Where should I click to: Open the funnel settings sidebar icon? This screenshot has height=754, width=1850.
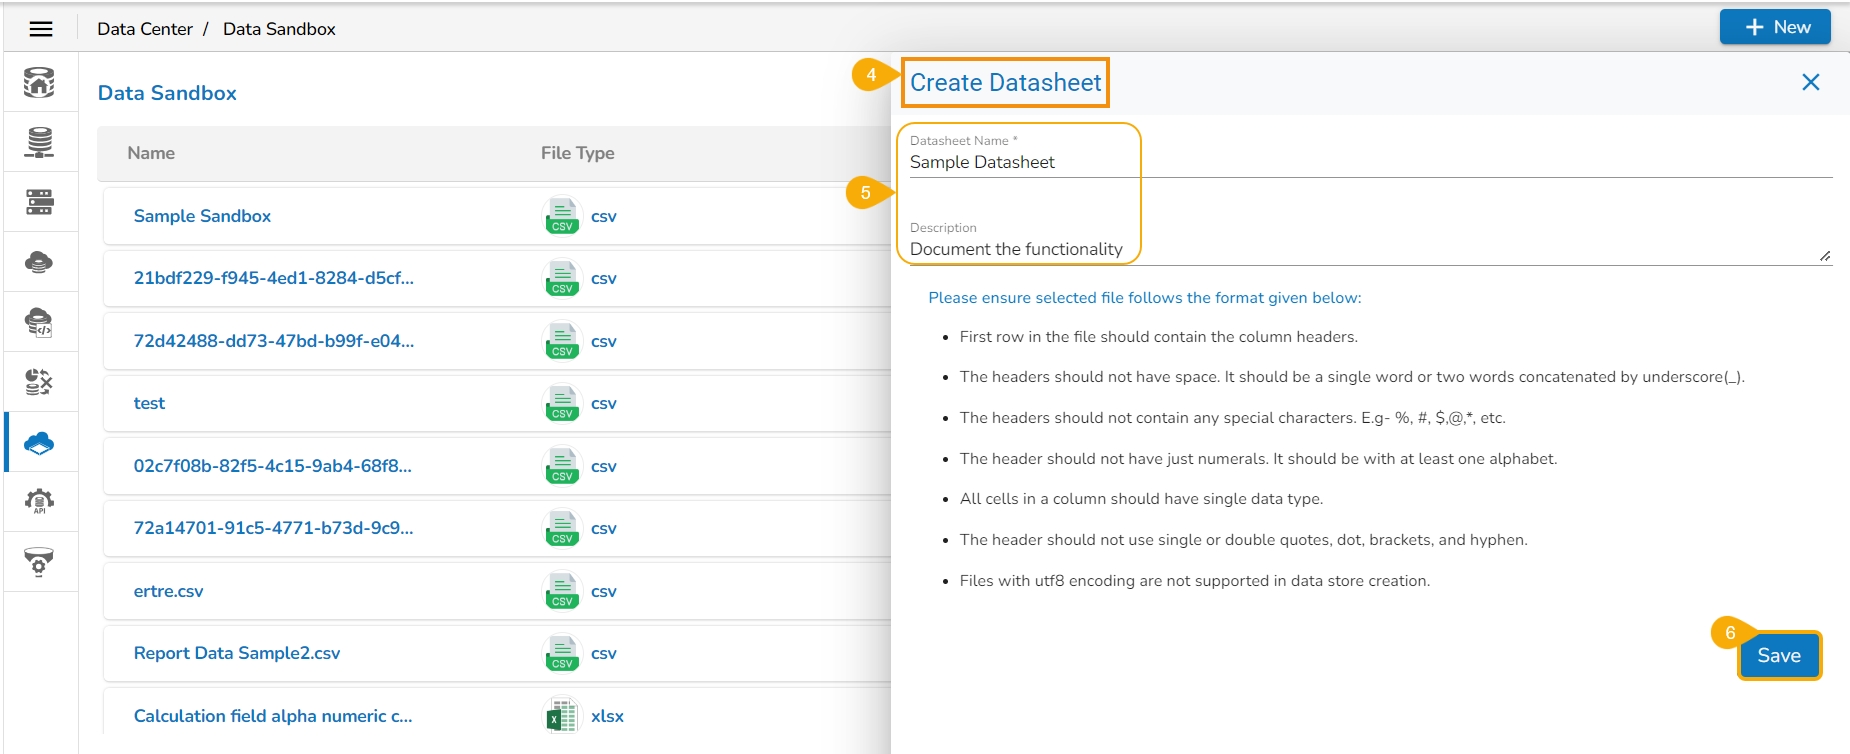(x=39, y=562)
